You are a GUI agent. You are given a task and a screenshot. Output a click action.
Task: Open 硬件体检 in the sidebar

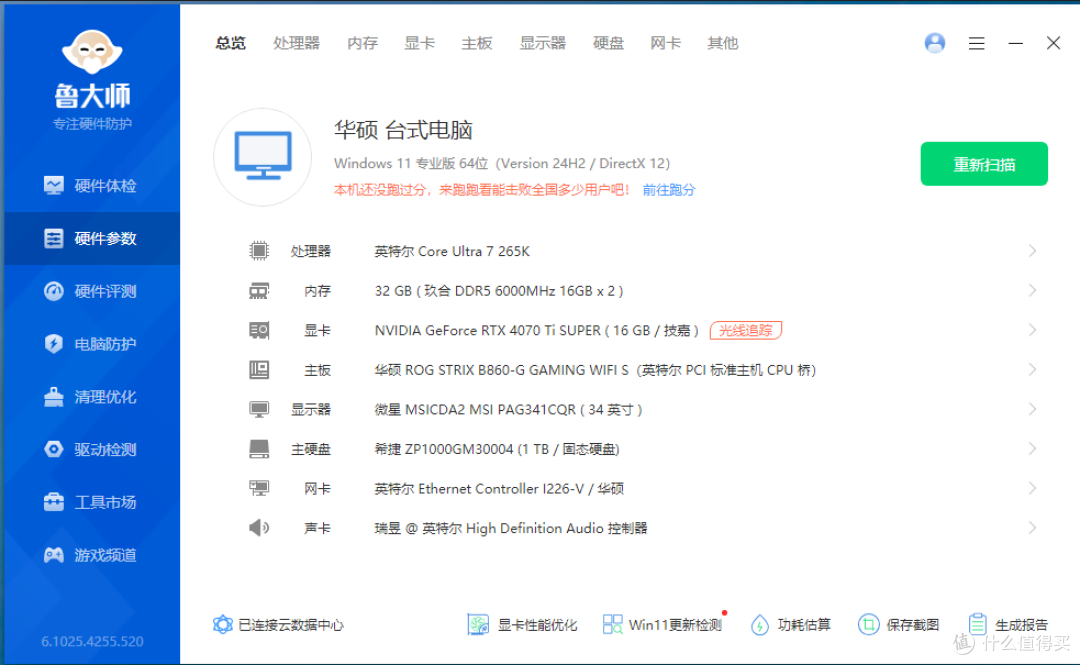(x=91, y=185)
